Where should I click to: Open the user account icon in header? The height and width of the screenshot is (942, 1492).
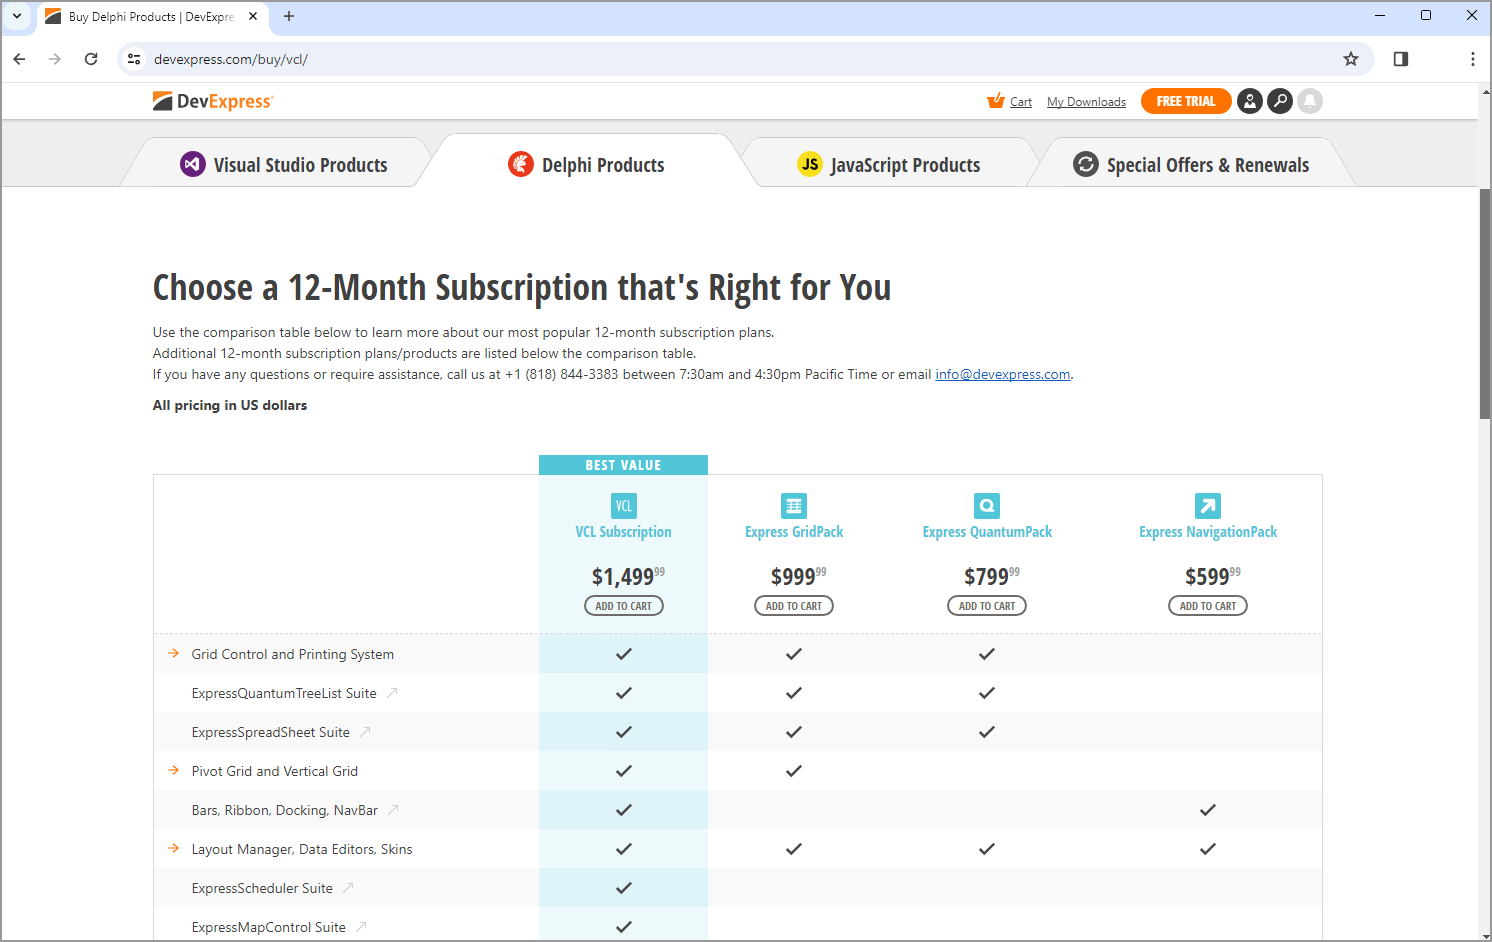tap(1249, 101)
